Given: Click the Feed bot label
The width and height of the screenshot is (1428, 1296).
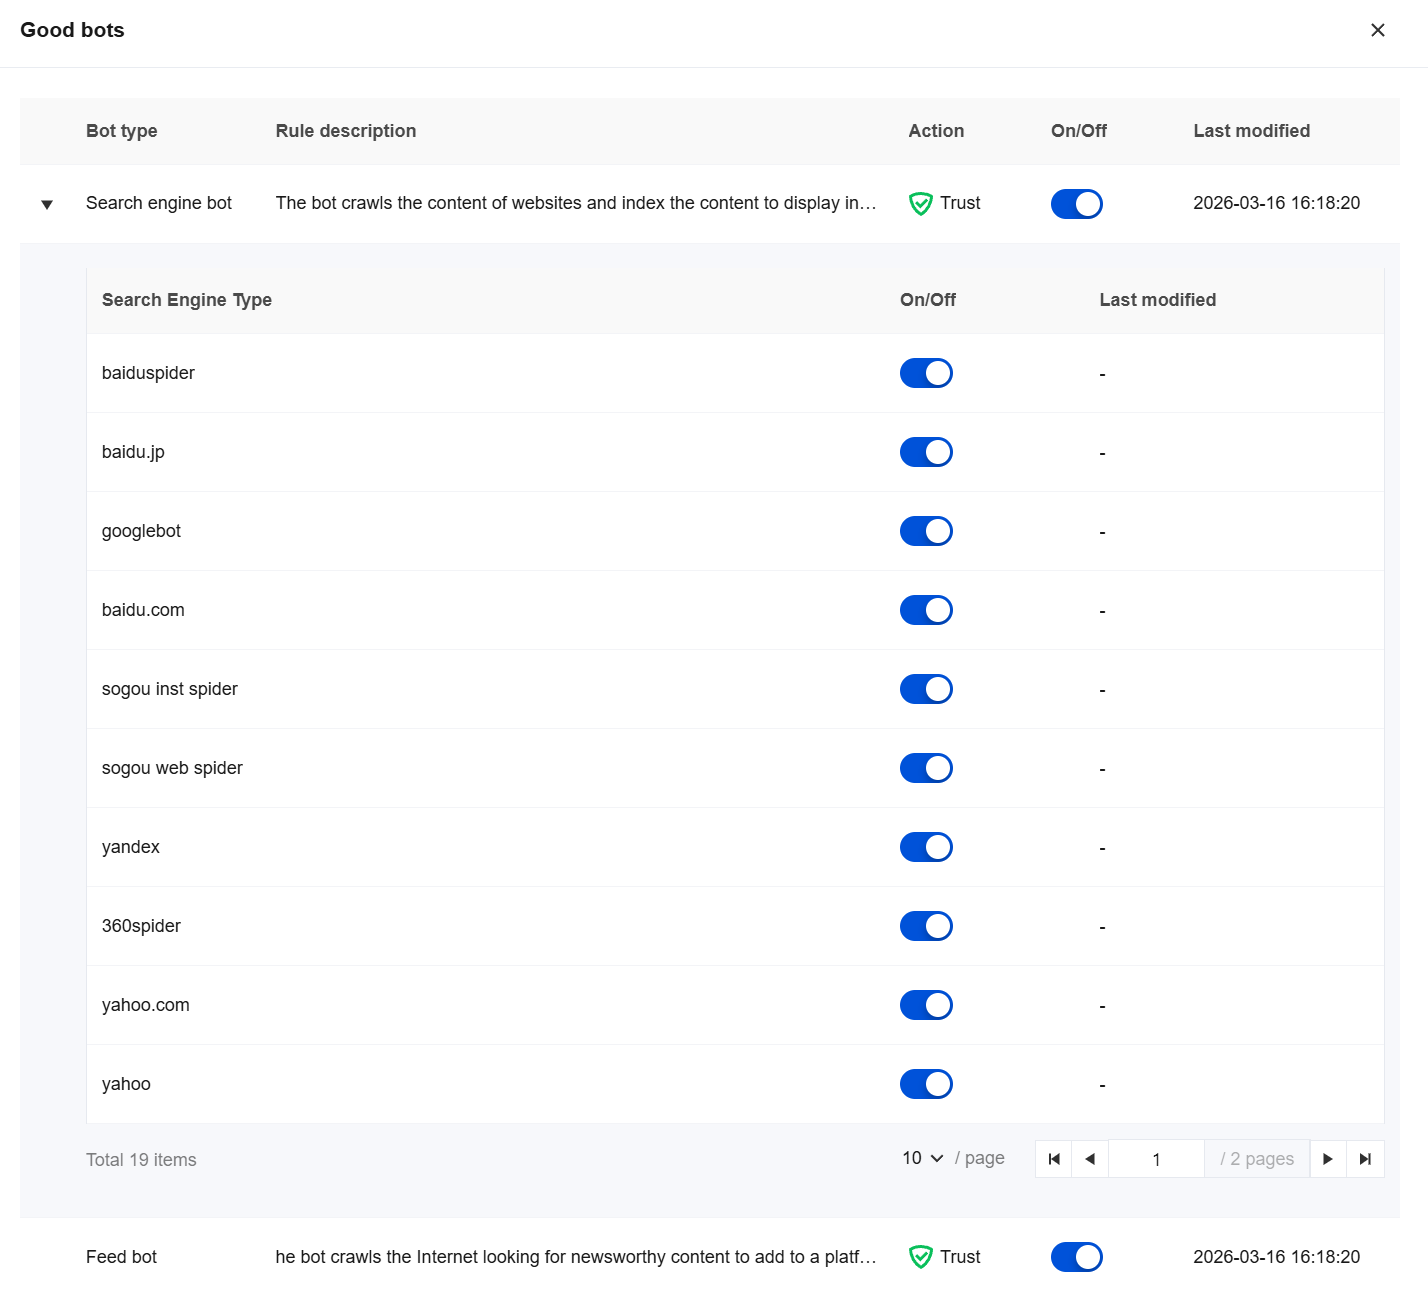Looking at the screenshot, I should tap(122, 1257).
